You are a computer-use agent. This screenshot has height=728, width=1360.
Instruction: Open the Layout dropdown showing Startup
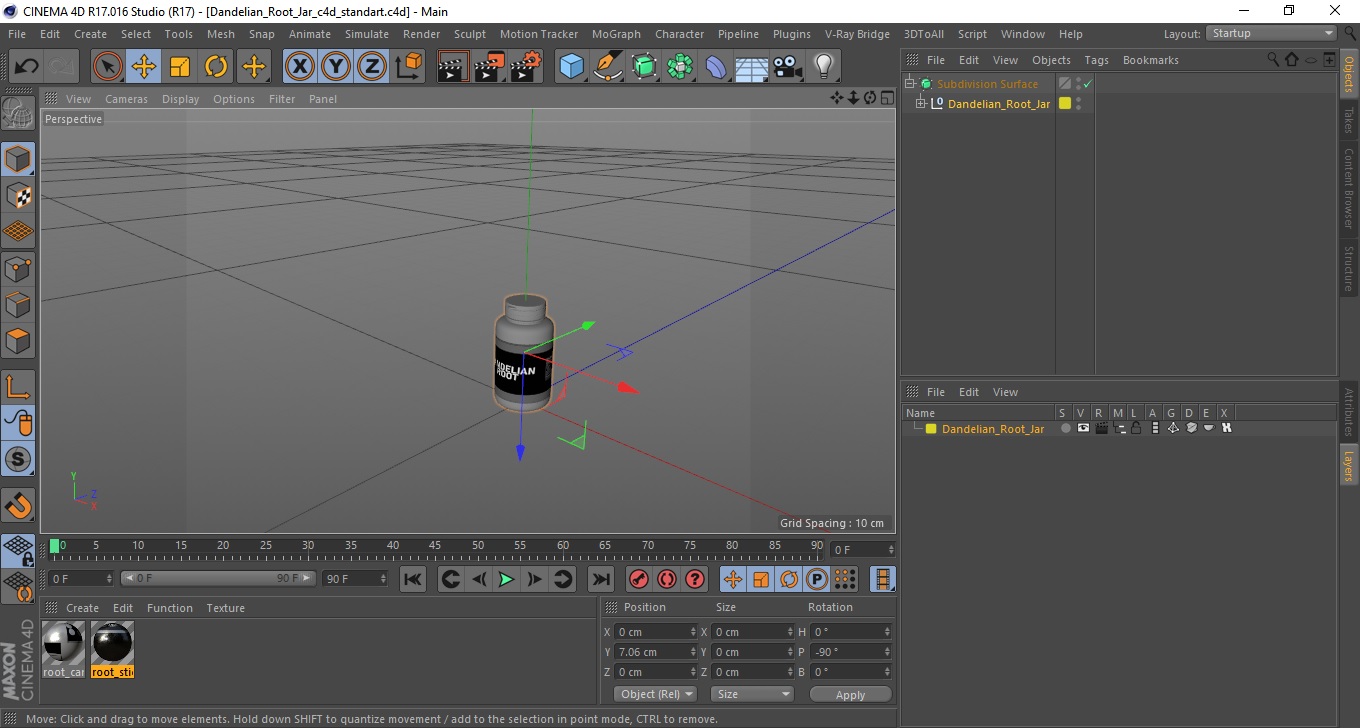(1272, 33)
